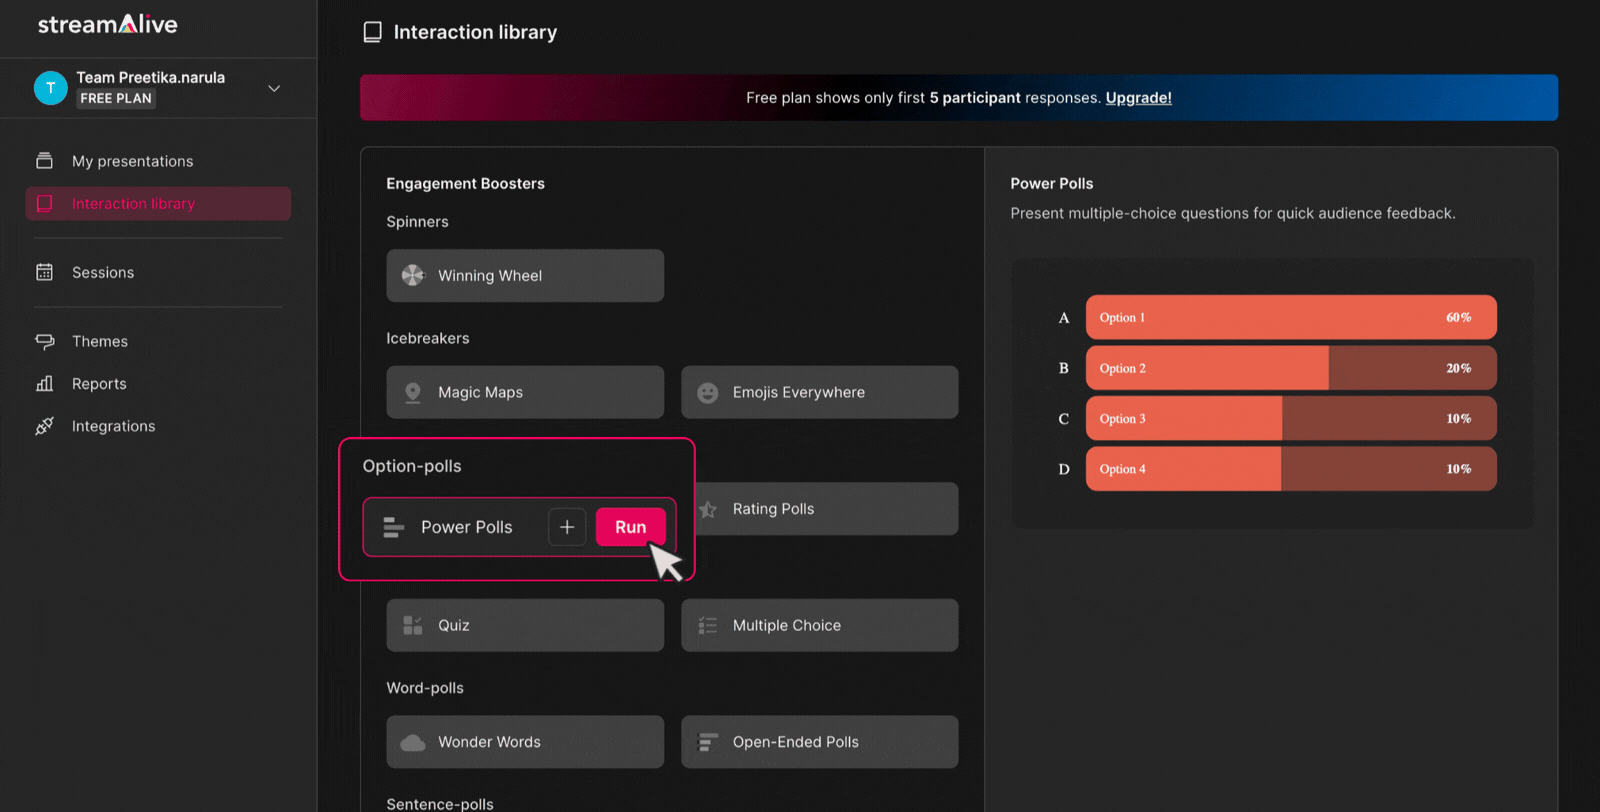Click the Themes paint roller icon
The height and width of the screenshot is (812, 1600).
coord(44,341)
